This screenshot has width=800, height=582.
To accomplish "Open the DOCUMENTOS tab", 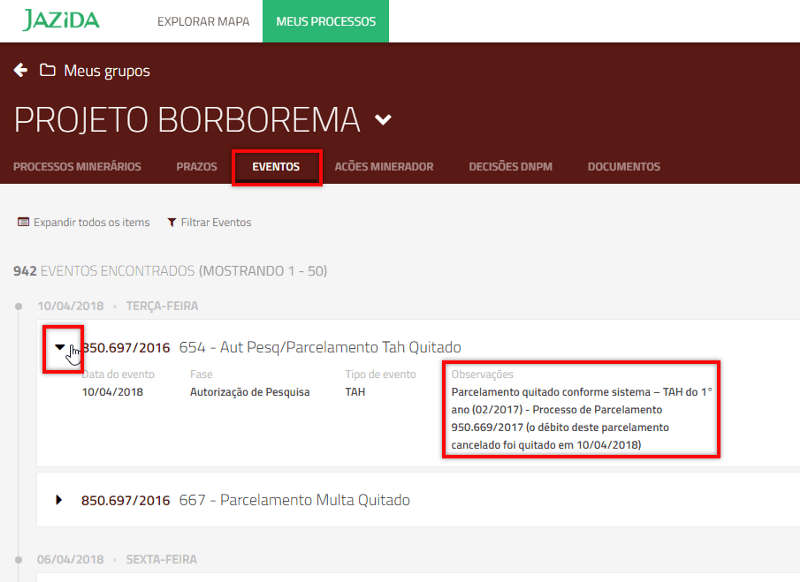I will (623, 167).
